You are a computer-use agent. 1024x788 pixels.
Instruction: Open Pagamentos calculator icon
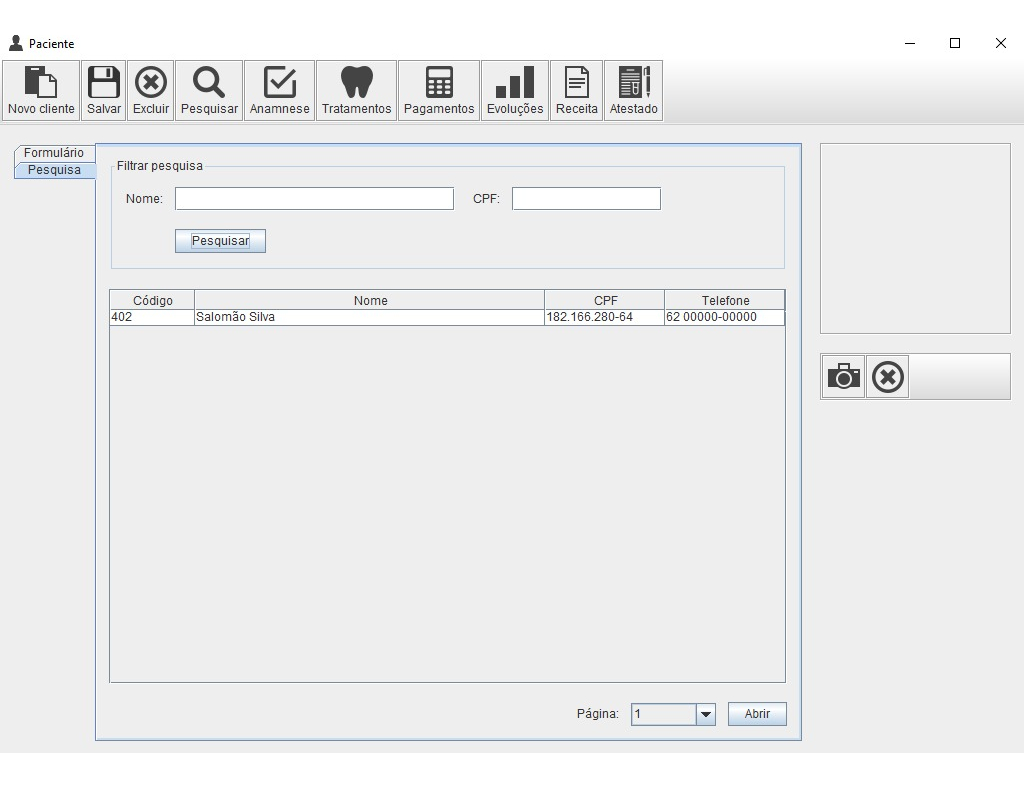tap(439, 91)
